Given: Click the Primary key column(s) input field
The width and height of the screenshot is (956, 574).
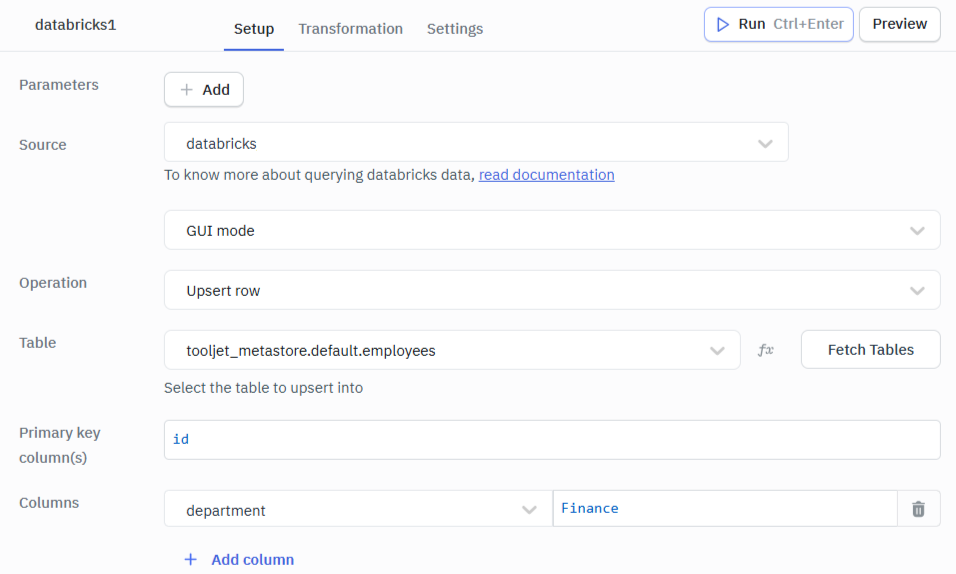Looking at the screenshot, I should (x=552, y=440).
